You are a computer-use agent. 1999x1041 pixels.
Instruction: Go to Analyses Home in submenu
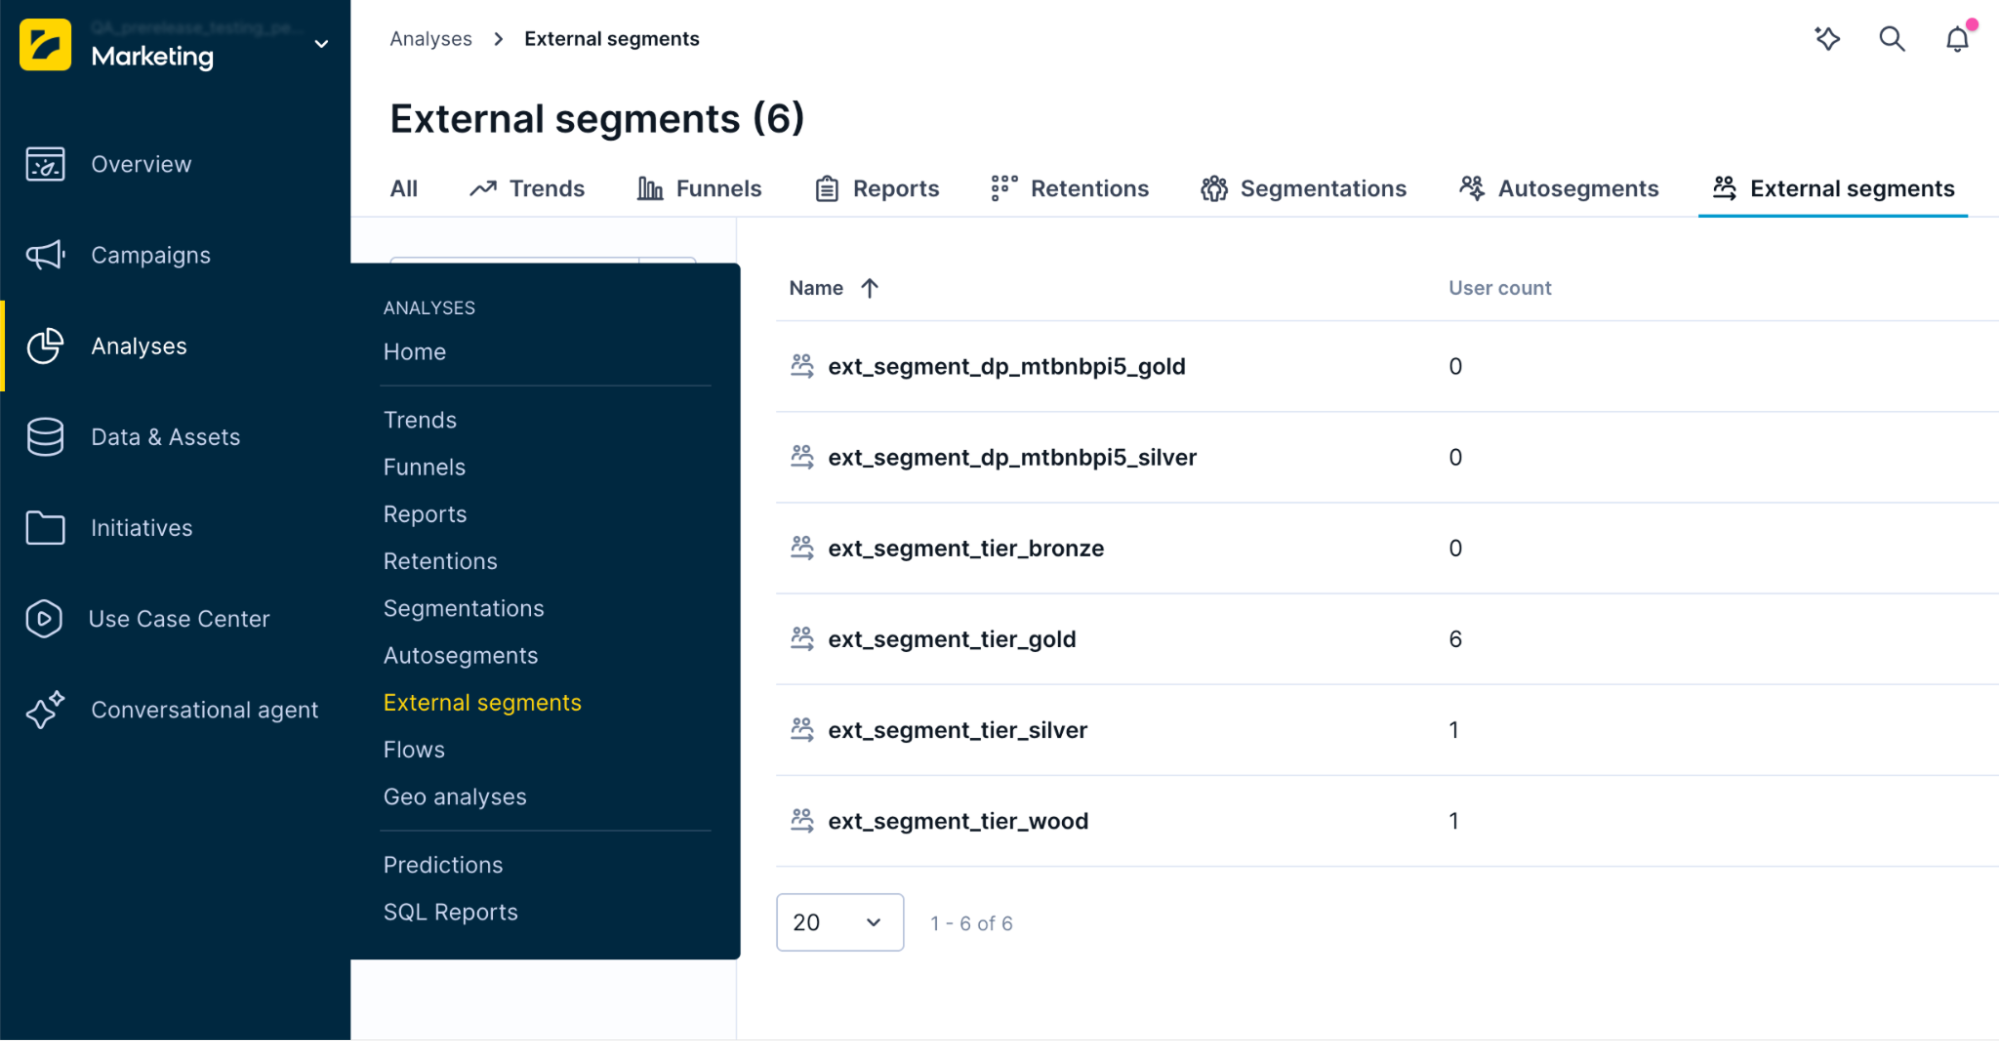click(415, 352)
